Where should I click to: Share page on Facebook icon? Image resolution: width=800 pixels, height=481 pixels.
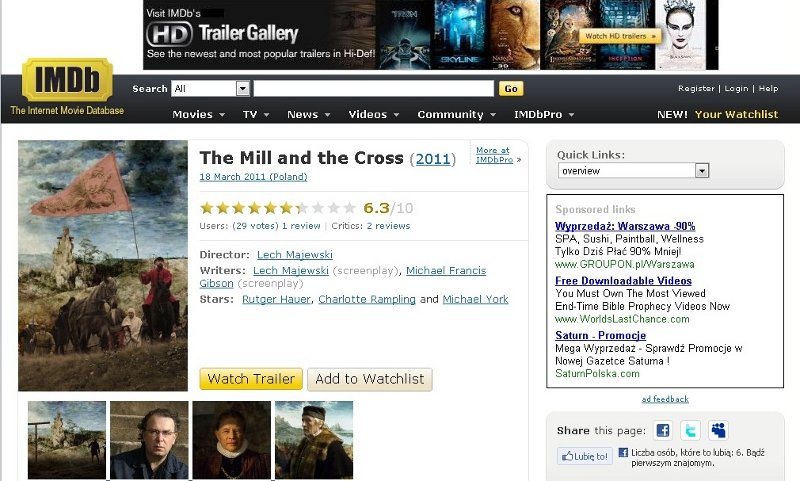[662, 431]
